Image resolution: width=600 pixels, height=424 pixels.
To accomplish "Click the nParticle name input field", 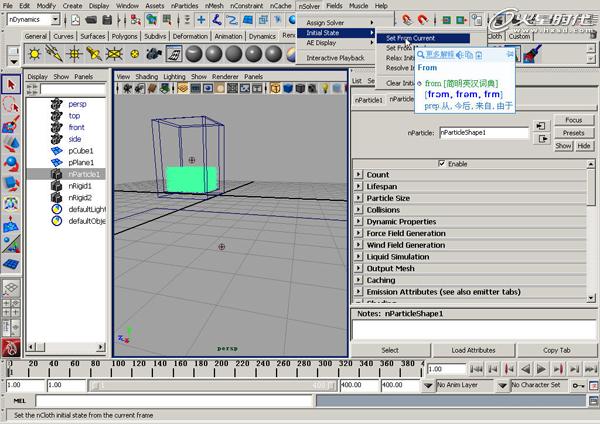I will click(484, 133).
